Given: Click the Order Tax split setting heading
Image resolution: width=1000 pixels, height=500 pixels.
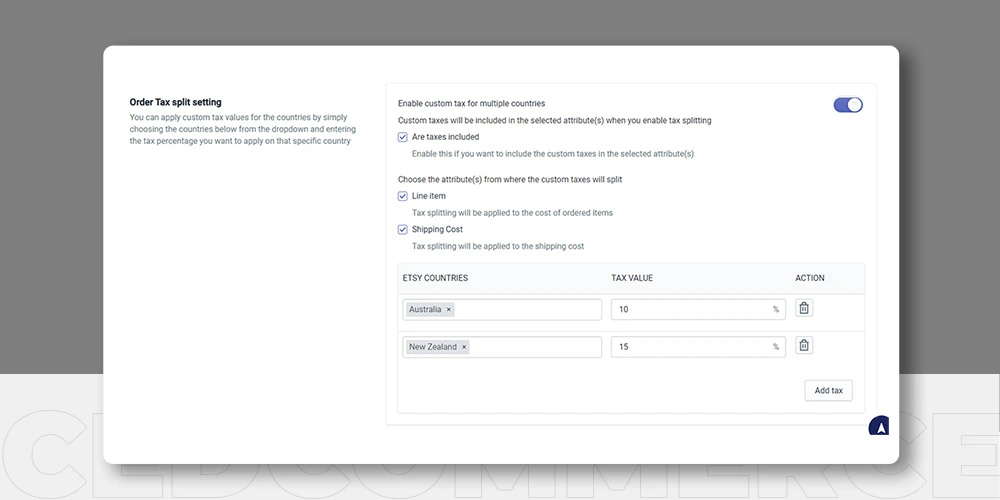Looking at the screenshot, I should pos(175,102).
